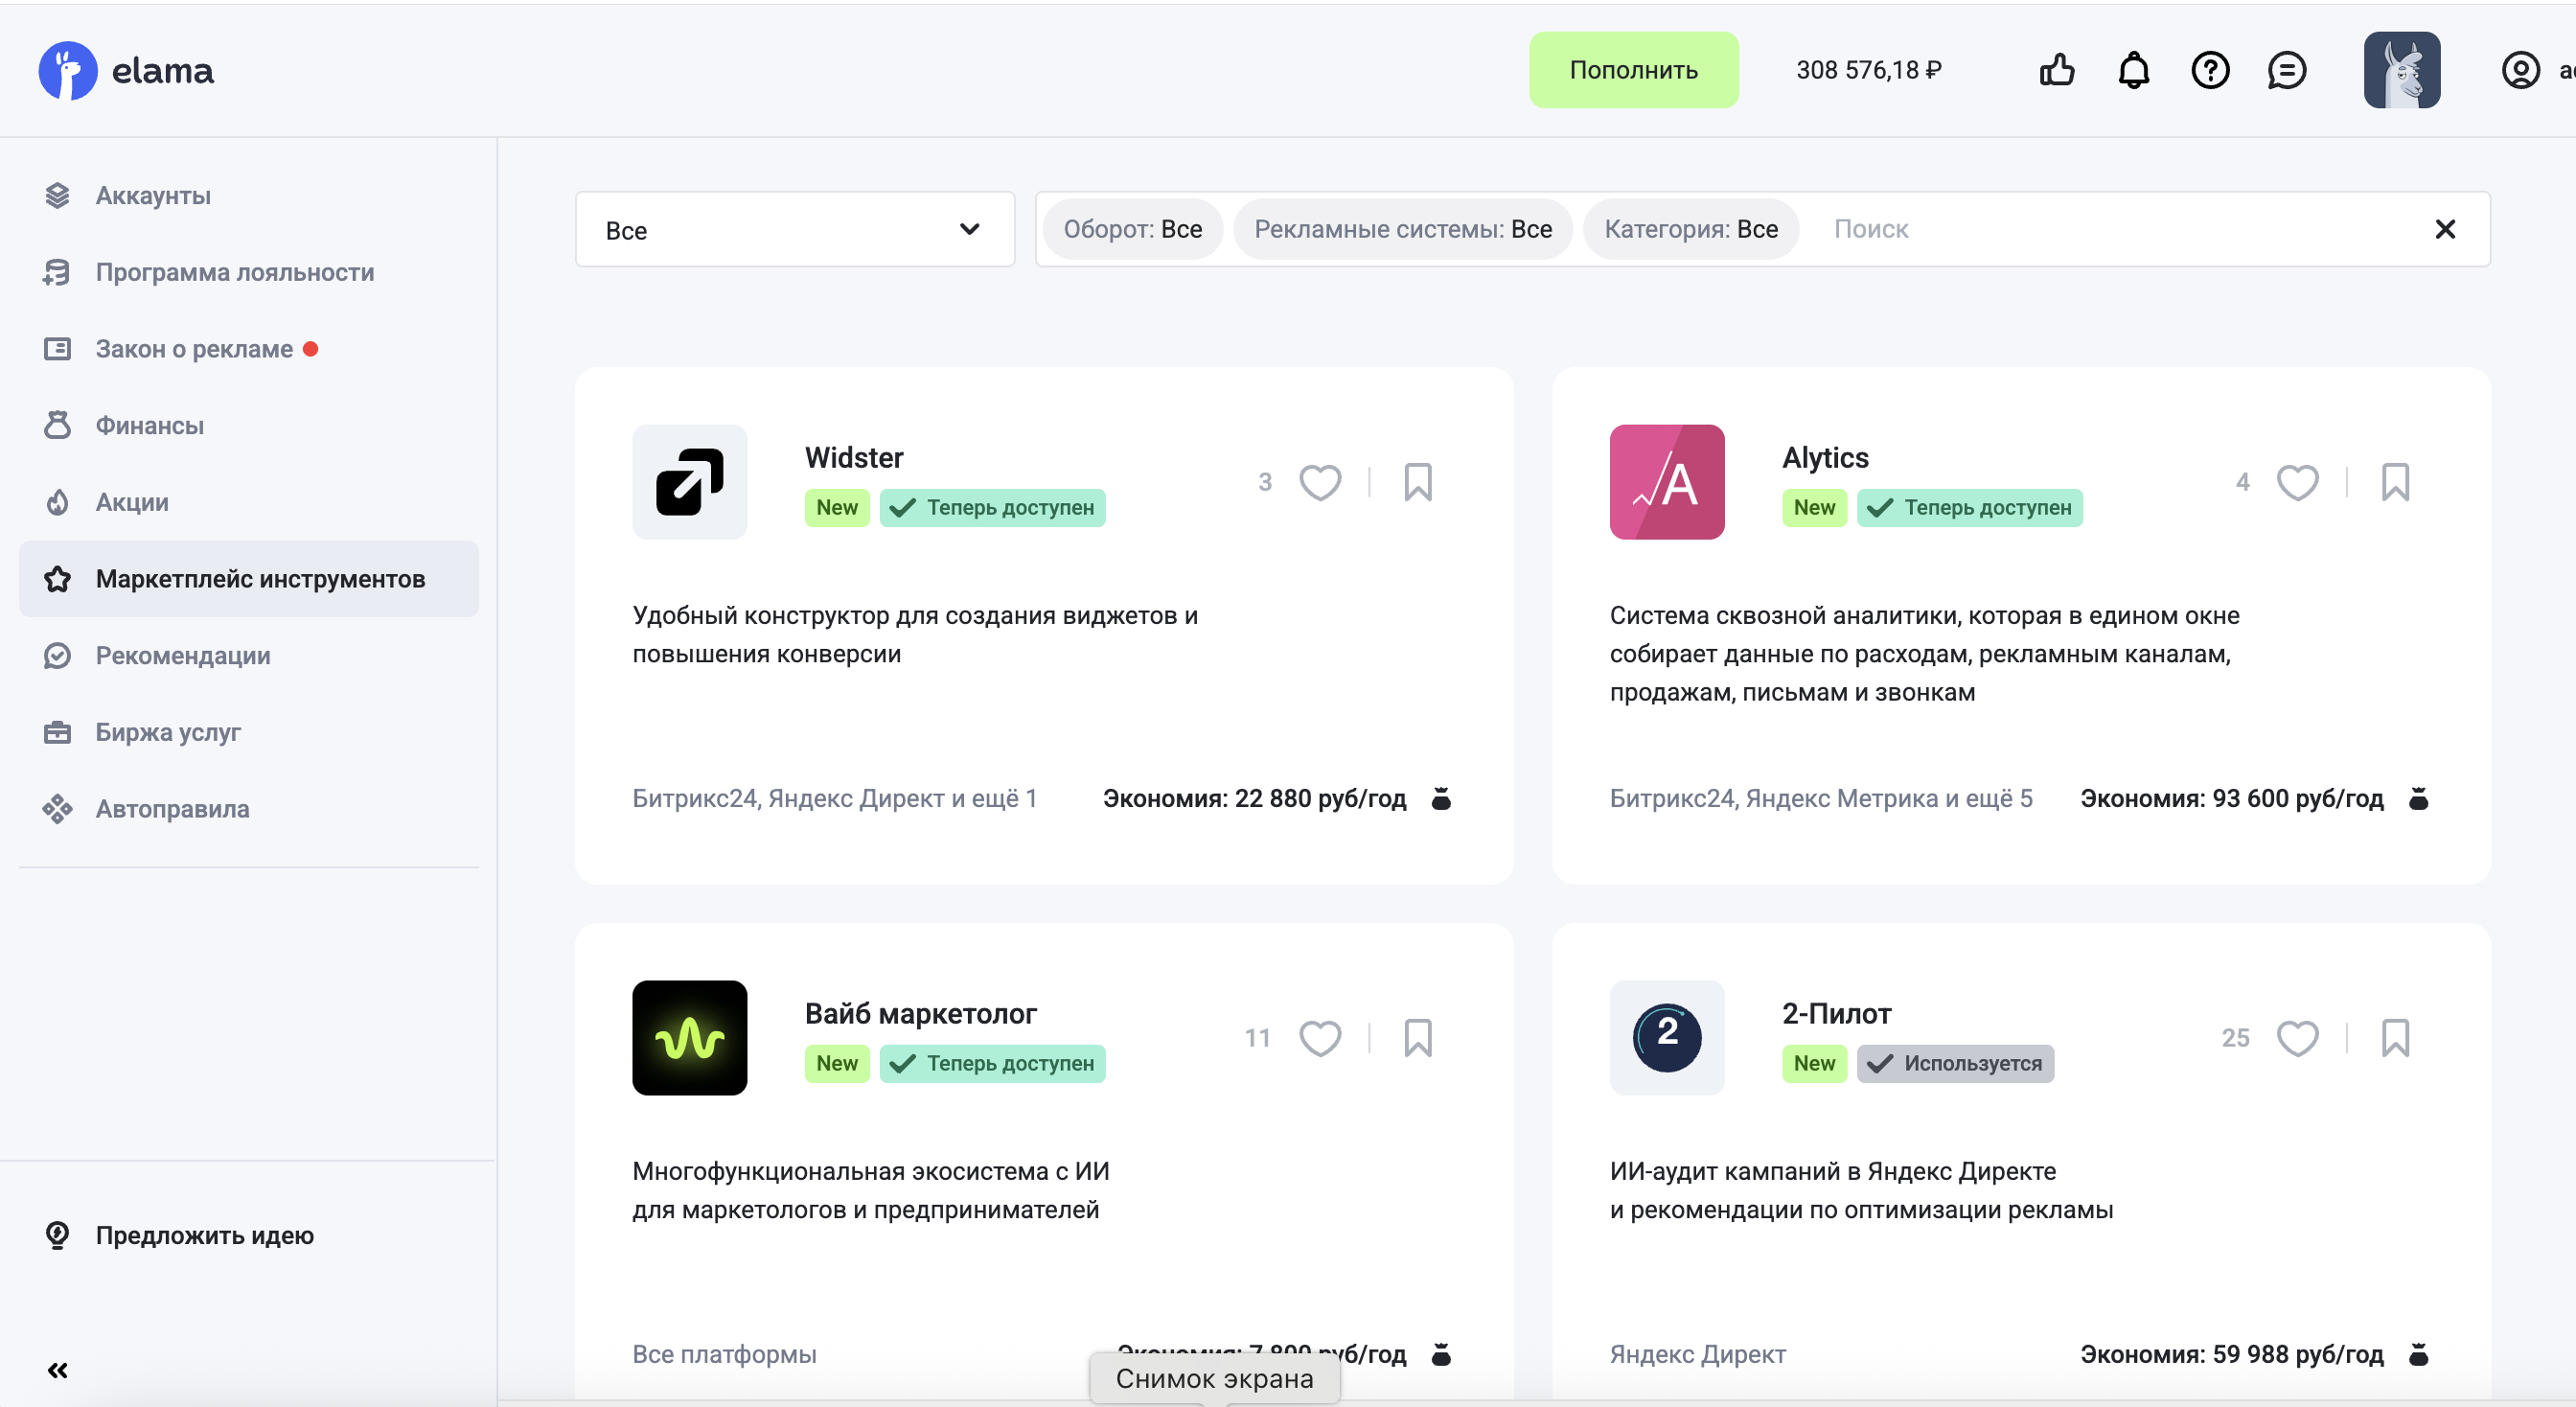Screen dimensions: 2576x1407
Task: Open the Все dropdown selector
Action: (x=793, y=229)
